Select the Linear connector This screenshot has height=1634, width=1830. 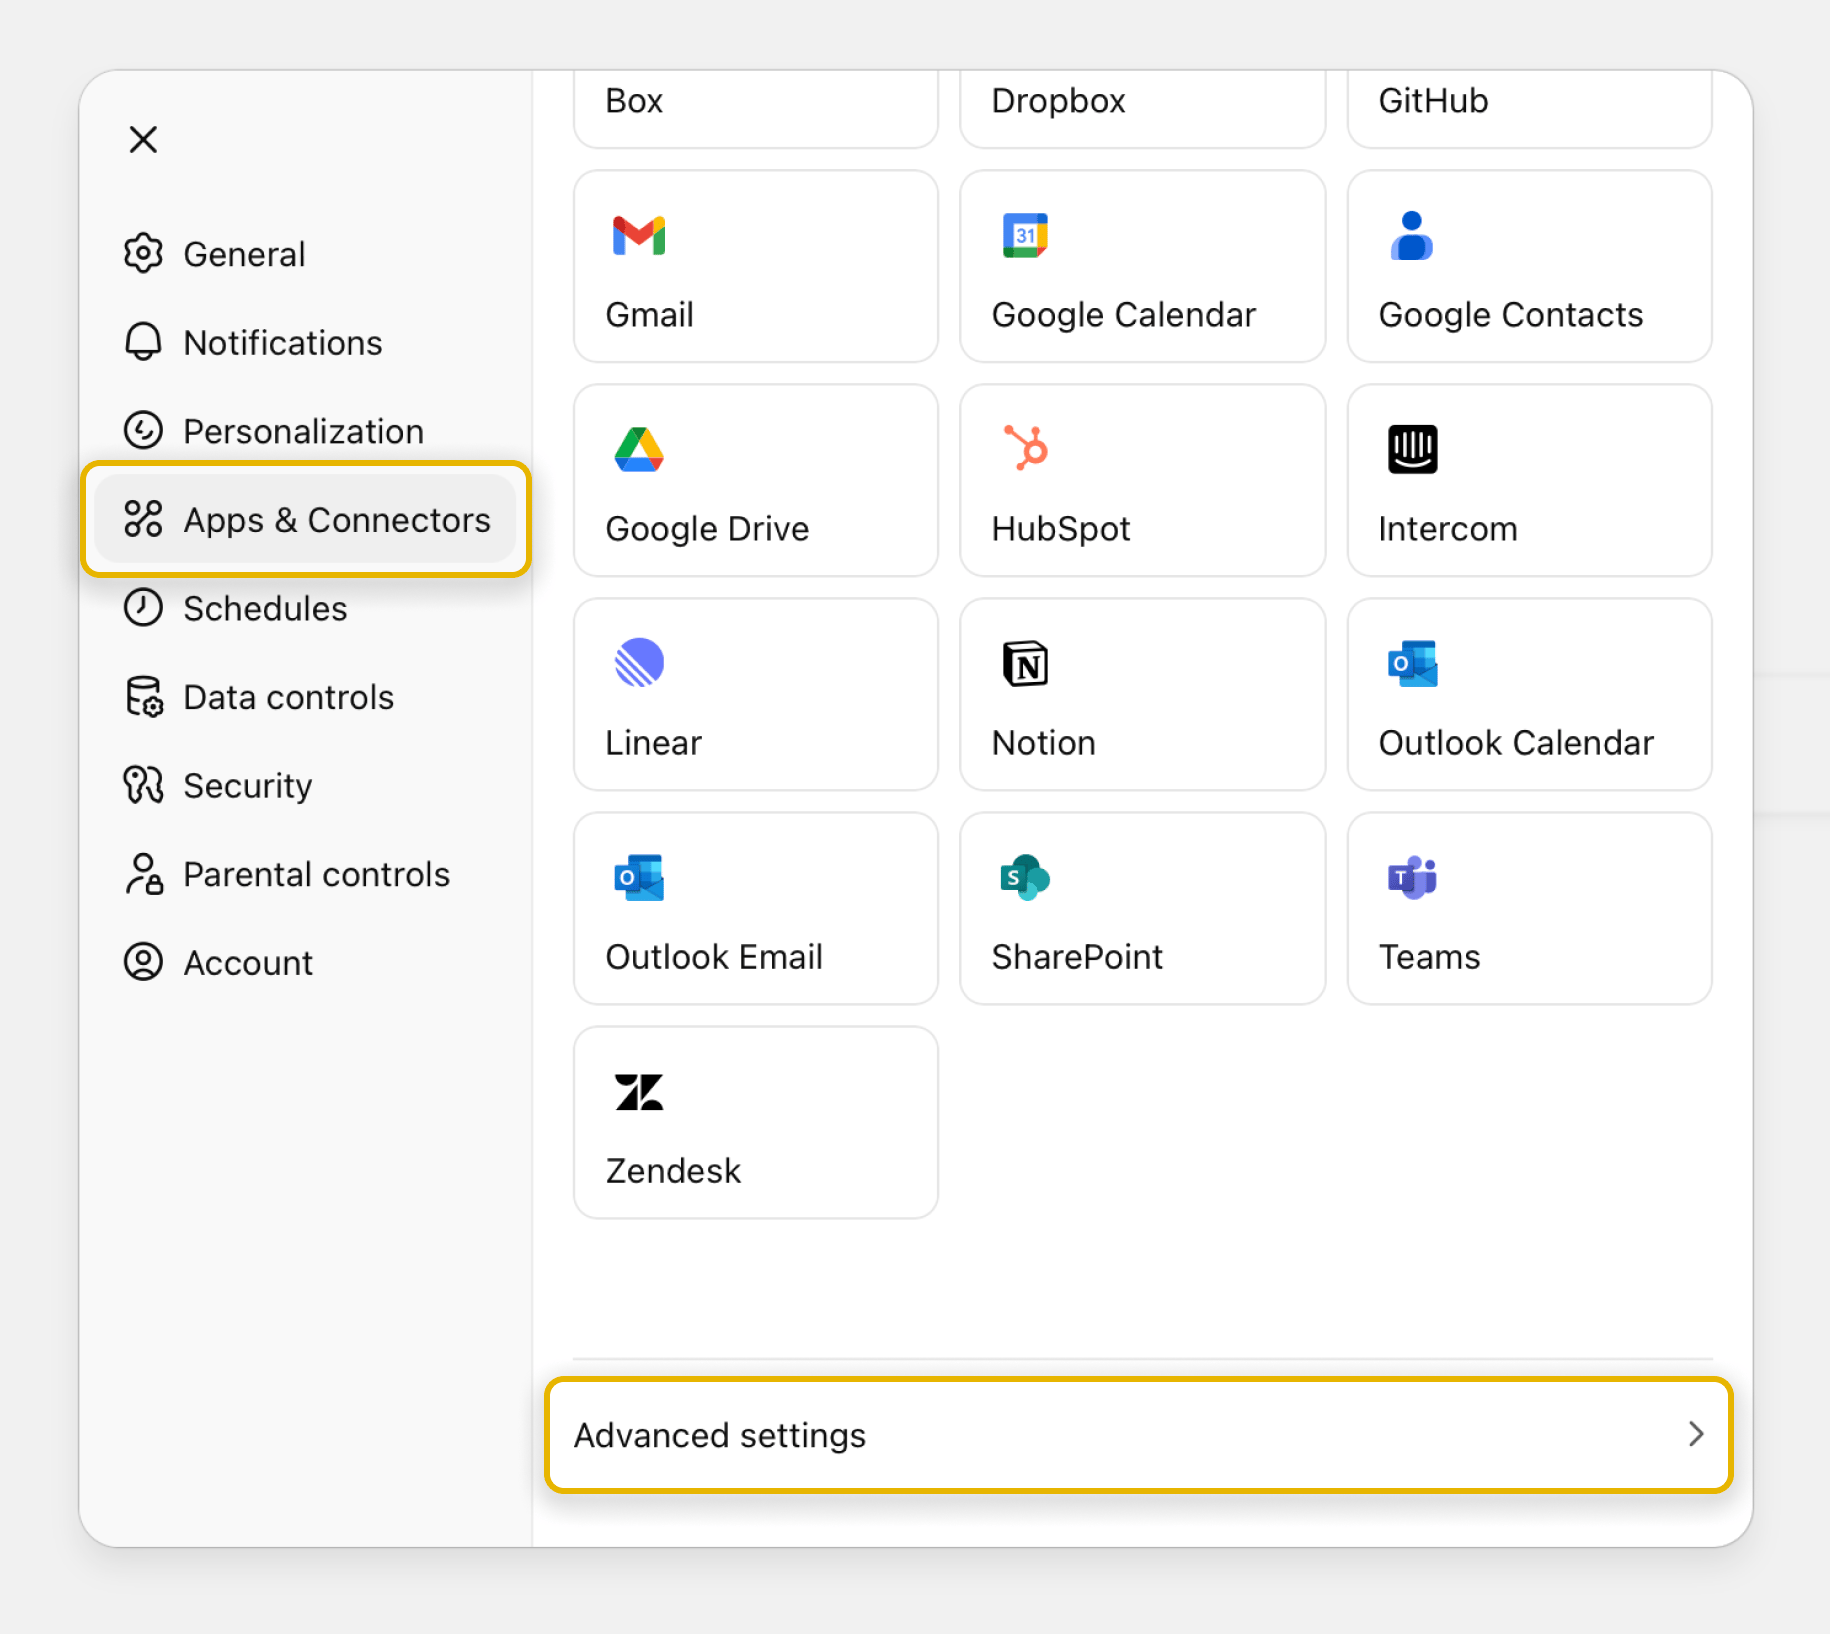754,694
